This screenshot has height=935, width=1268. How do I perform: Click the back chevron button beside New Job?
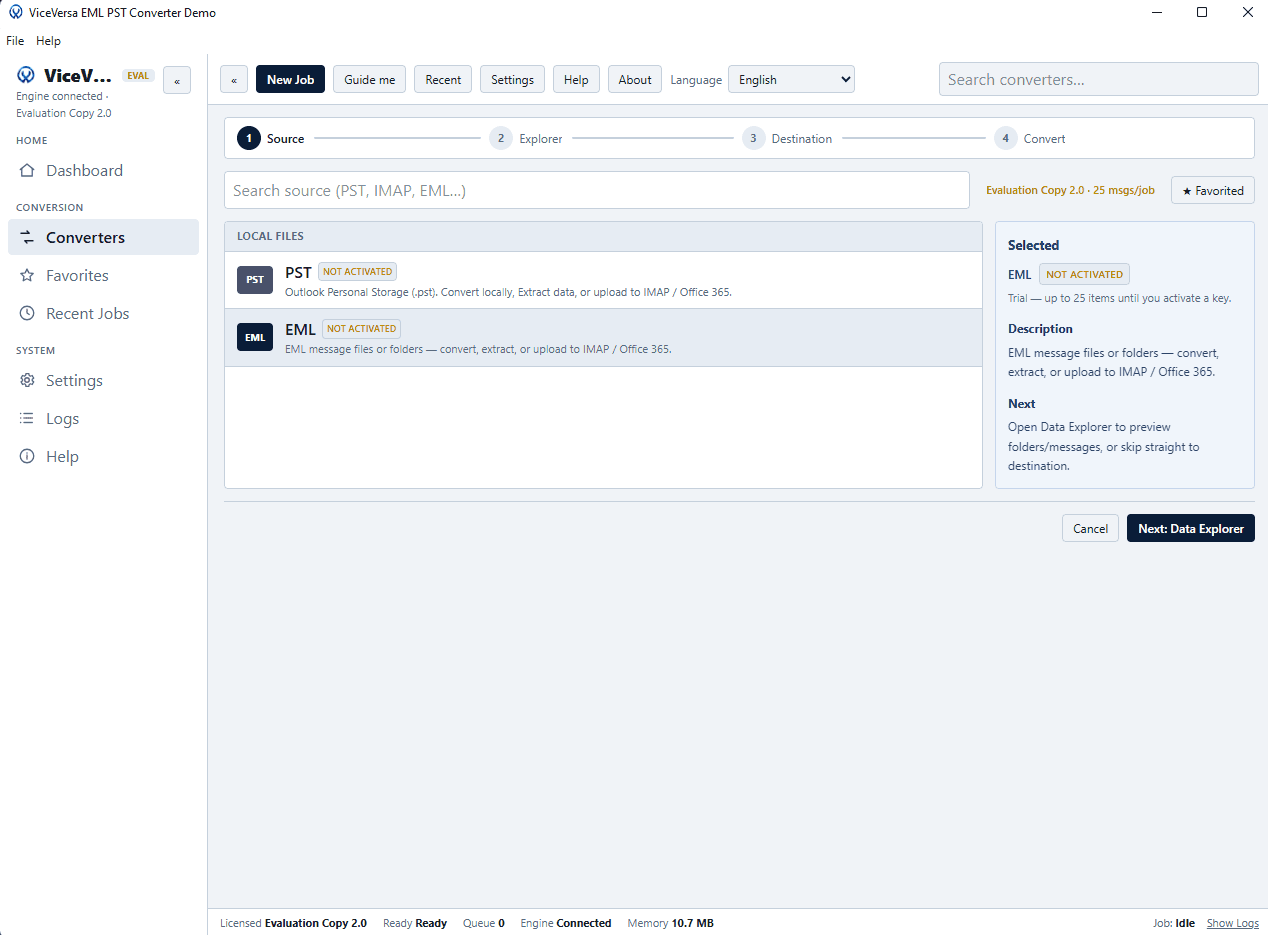(x=234, y=80)
